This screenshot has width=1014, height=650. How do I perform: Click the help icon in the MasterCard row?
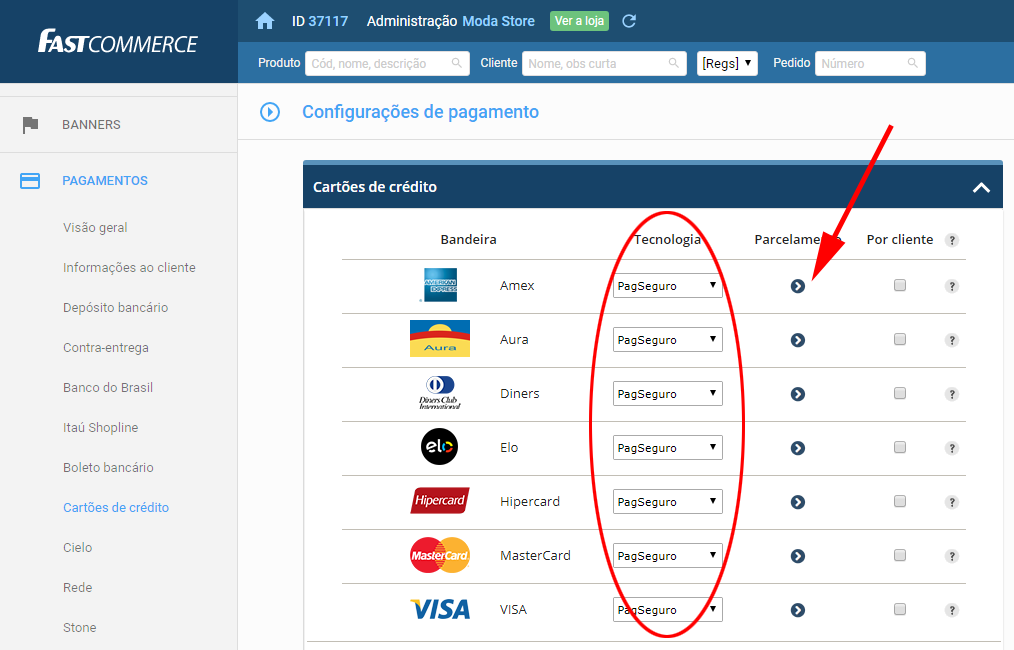tap(951, 556)
